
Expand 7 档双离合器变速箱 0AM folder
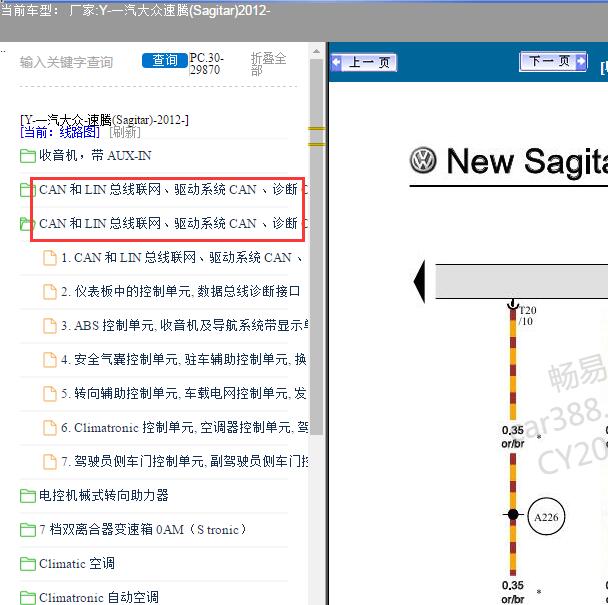pyautogui.click(x=143, y=530)
